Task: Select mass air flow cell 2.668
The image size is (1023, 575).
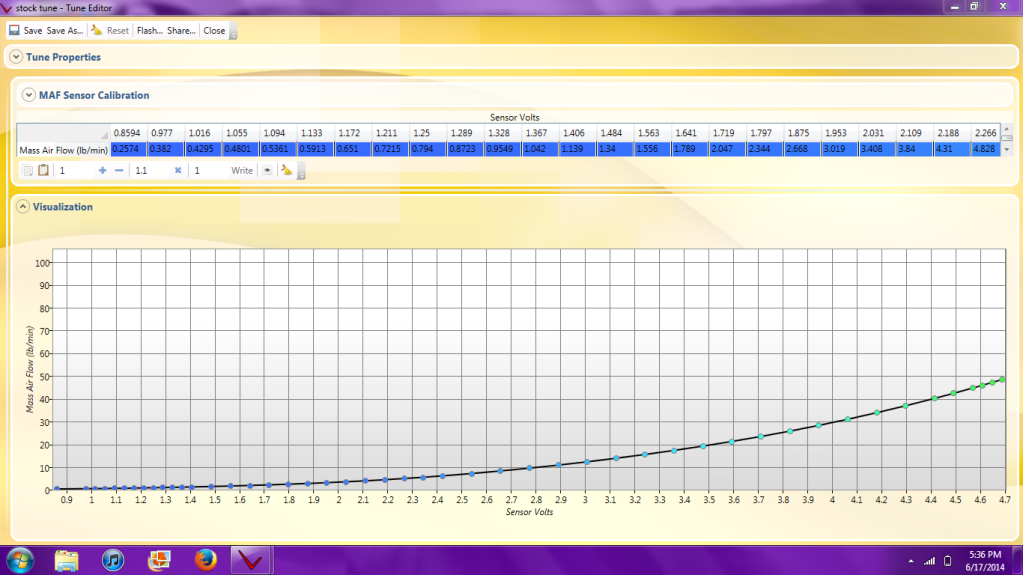Action: pyautogui.click(x=802, y=149)
